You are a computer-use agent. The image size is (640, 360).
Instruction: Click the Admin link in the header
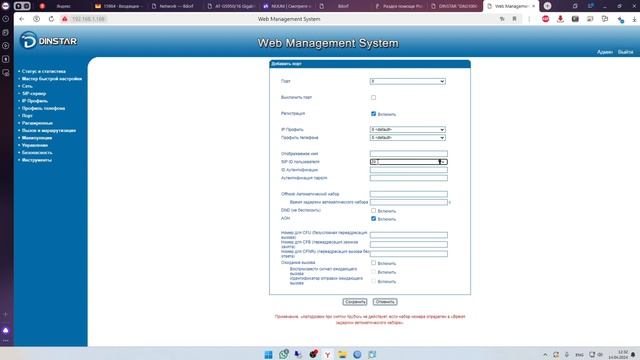coord(604,52)
